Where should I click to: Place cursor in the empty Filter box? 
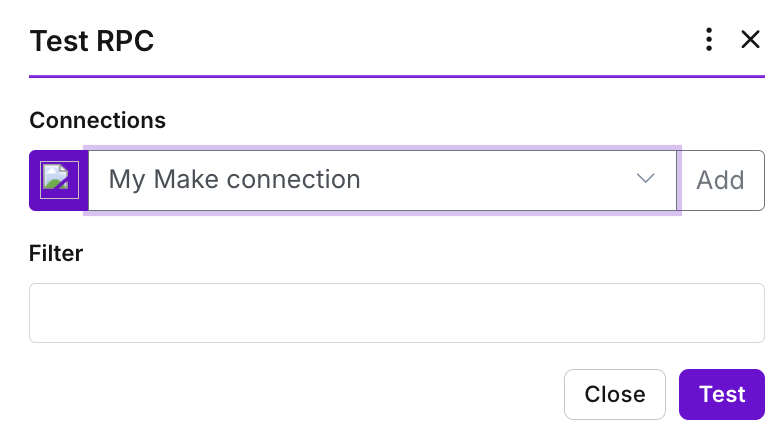point(396,313)
